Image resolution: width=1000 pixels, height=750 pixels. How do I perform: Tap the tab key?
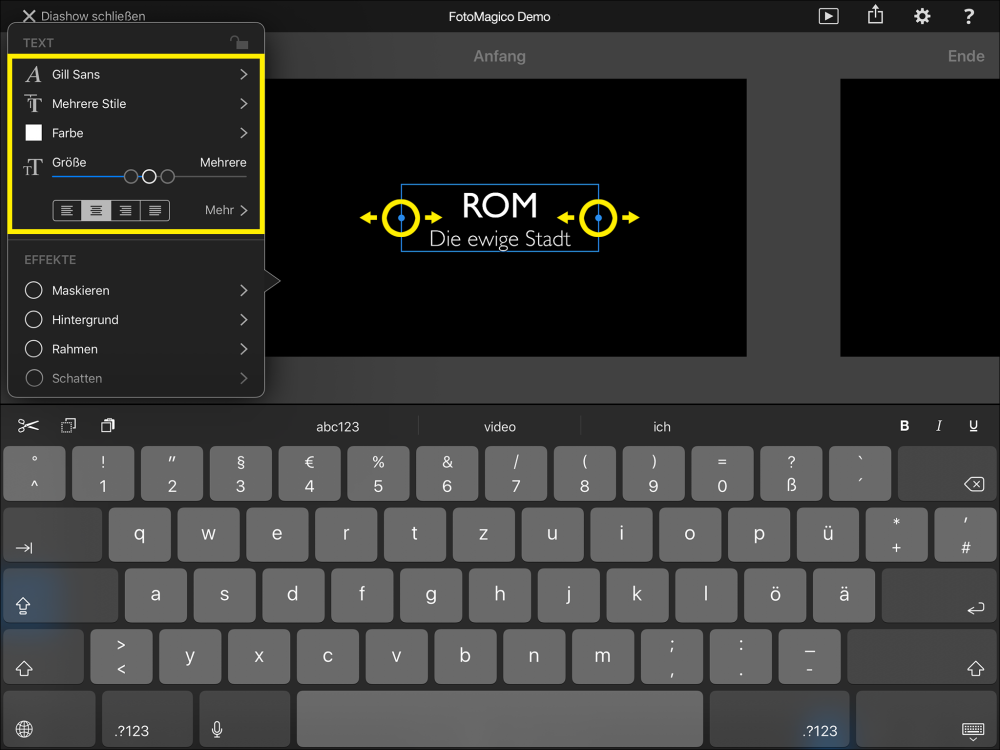click(x=52, y=534)
